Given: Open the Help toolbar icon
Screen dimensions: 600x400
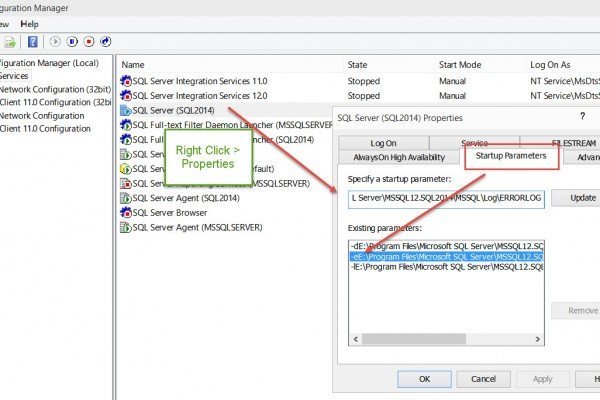Looking at the screenshot, I should pos(33,42).
